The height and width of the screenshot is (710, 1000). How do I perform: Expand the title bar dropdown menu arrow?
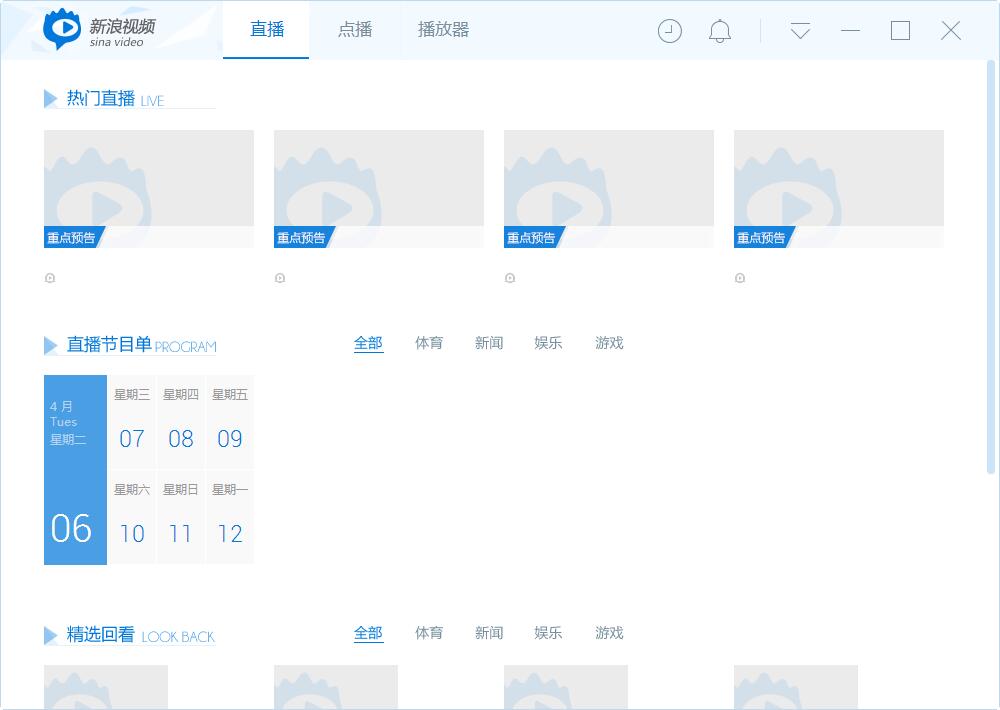[800, 31]
